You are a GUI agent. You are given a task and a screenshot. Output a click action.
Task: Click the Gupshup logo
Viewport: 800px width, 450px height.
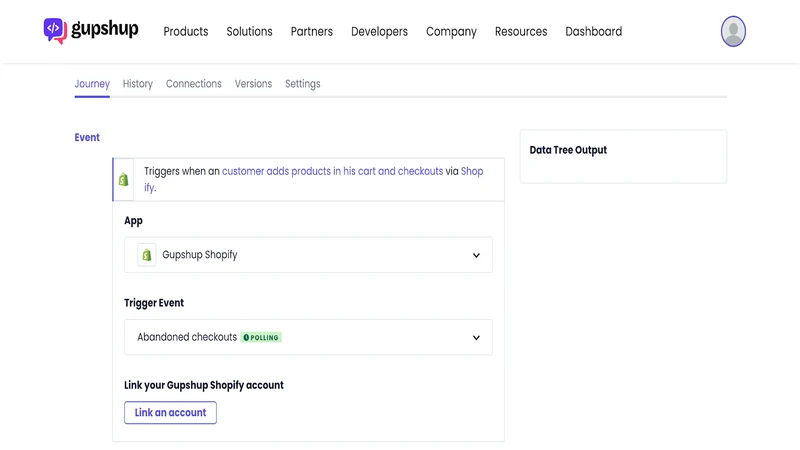[x=91, y=31]
